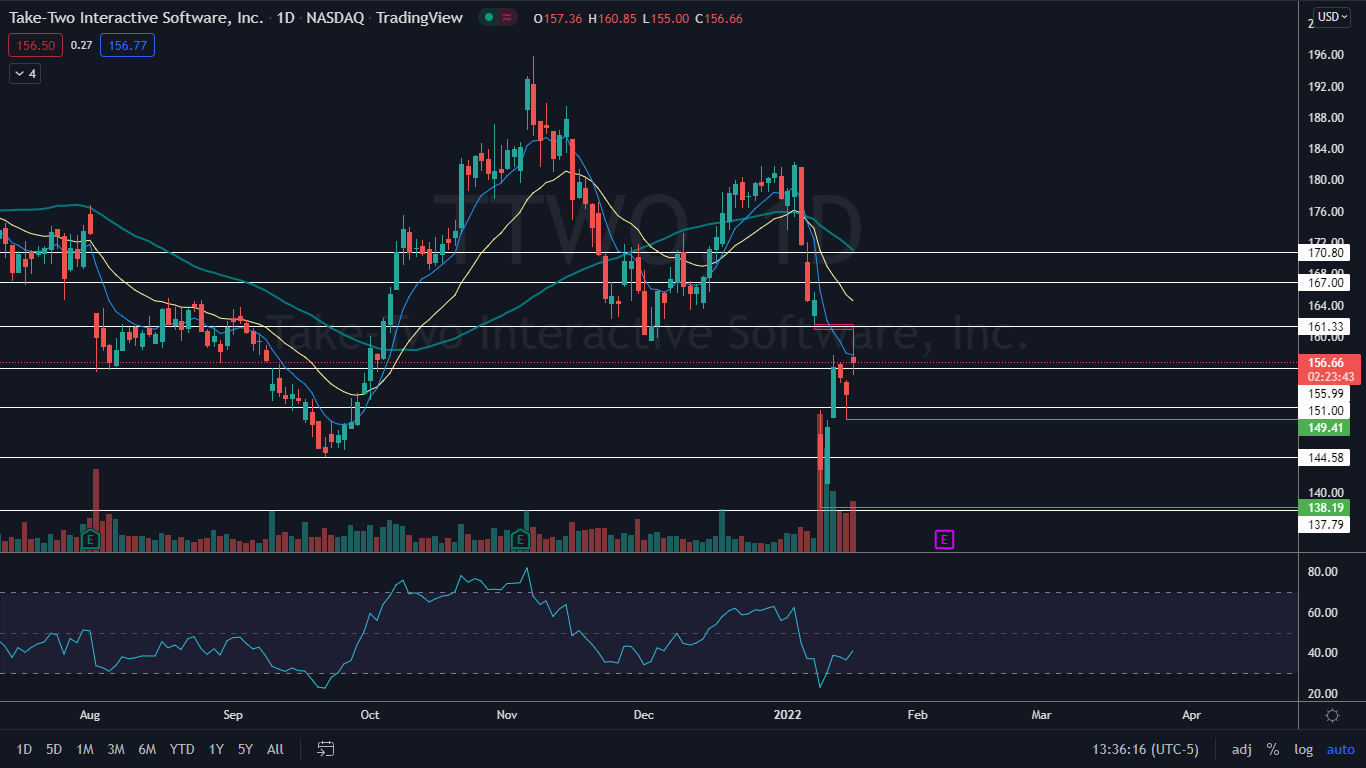Toggle the adj price adjustment
This screenshot has width=1366, height=768.
click(1241, 749)
